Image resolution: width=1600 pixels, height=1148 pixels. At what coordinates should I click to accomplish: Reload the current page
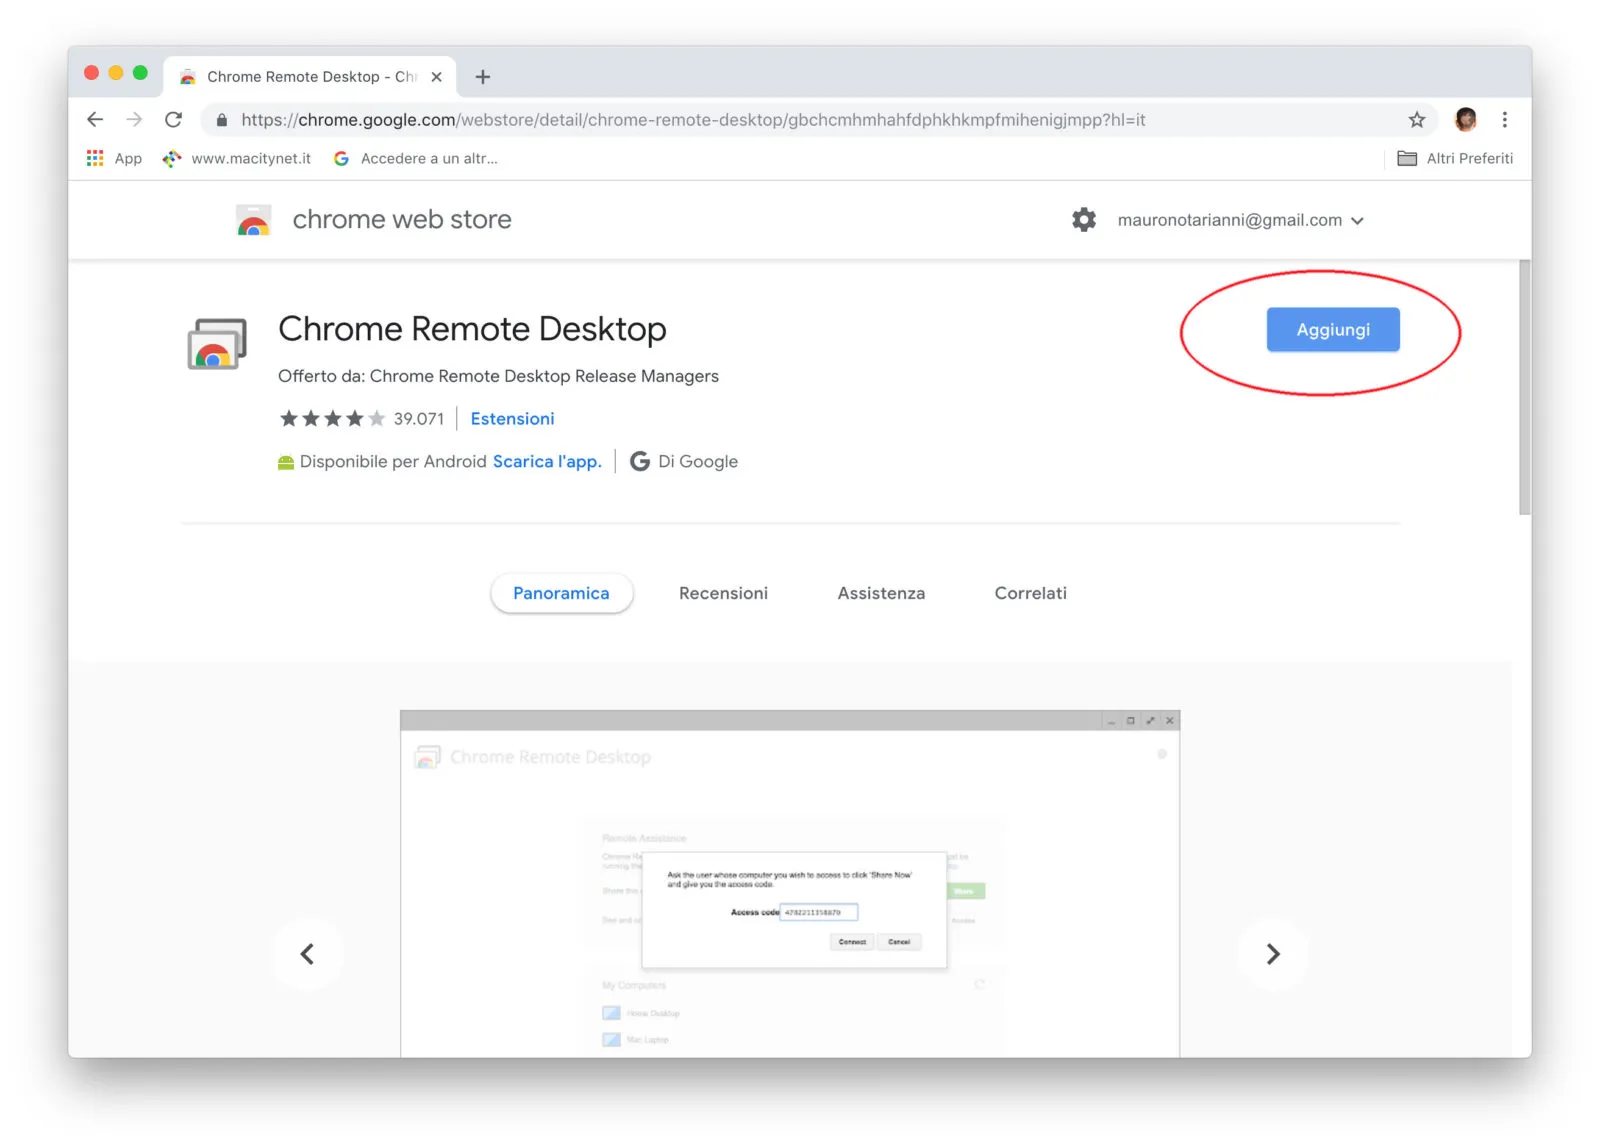pyautogui.click(x=174, y=119)
